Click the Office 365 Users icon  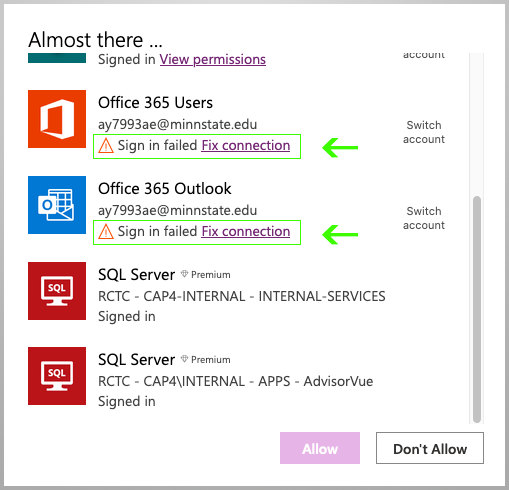coord(57,119)
